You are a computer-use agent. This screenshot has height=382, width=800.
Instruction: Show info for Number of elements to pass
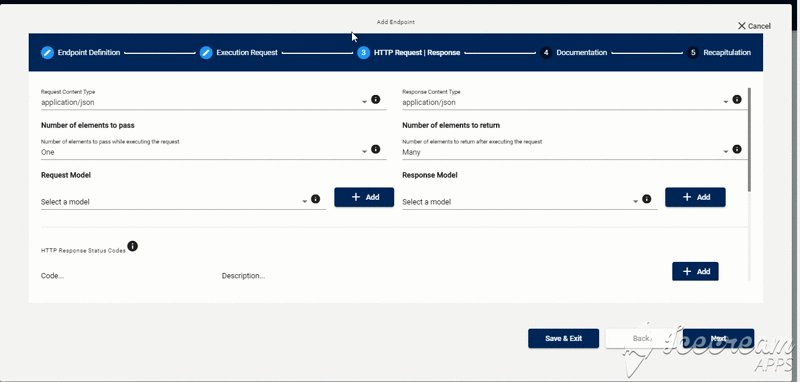(376, 149)
